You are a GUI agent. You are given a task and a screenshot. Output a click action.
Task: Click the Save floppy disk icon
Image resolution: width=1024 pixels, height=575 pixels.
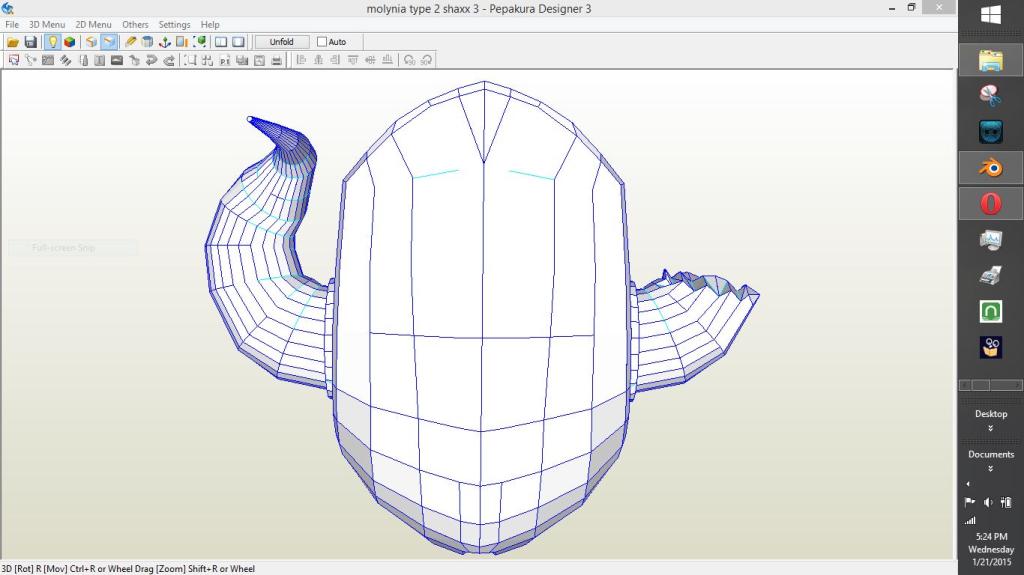30,42
